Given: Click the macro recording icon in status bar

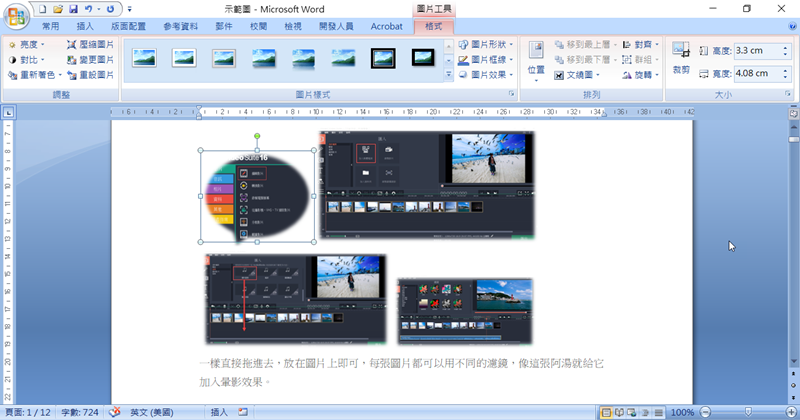Looking at the screenshot, I should tap(243, 412).
